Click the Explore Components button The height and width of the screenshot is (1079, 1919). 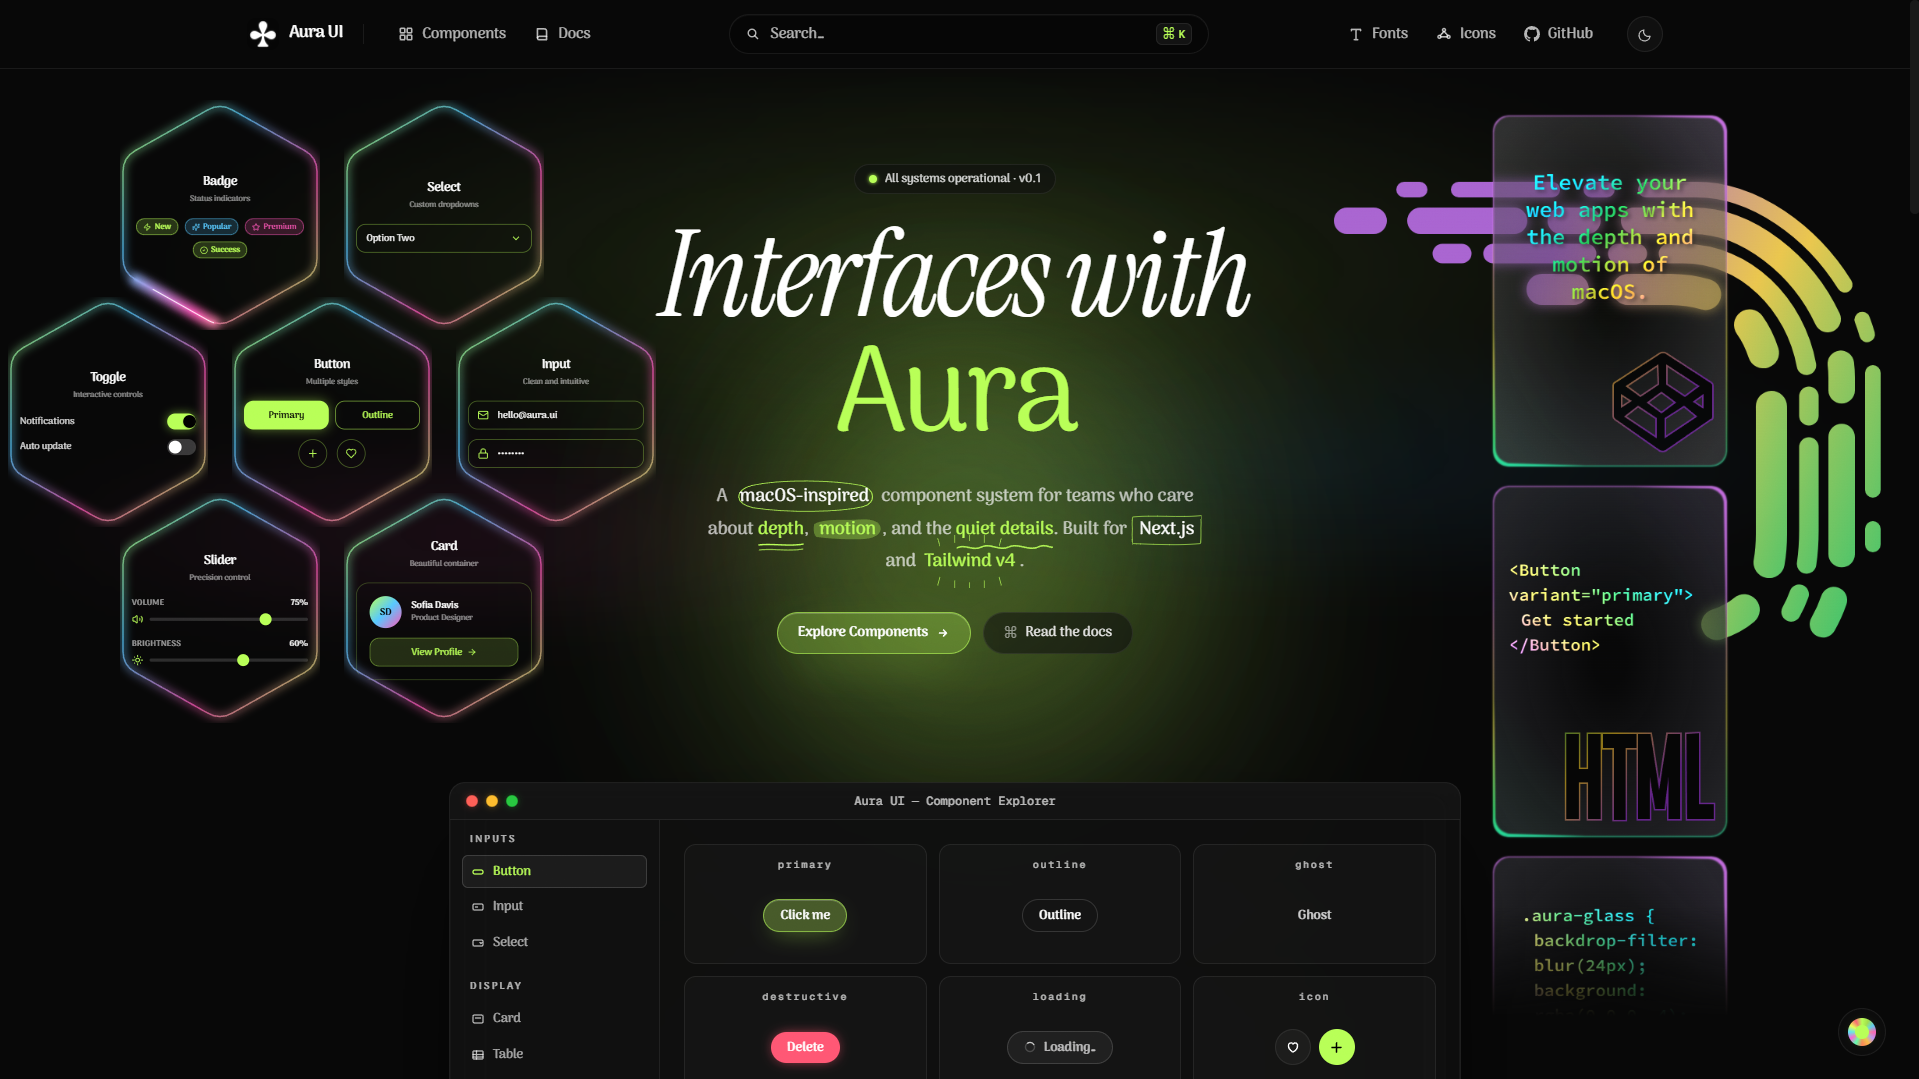[873, 633]
